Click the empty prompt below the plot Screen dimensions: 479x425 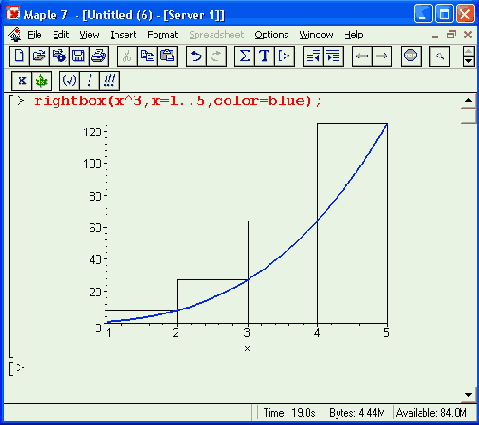tap(20, 368)
